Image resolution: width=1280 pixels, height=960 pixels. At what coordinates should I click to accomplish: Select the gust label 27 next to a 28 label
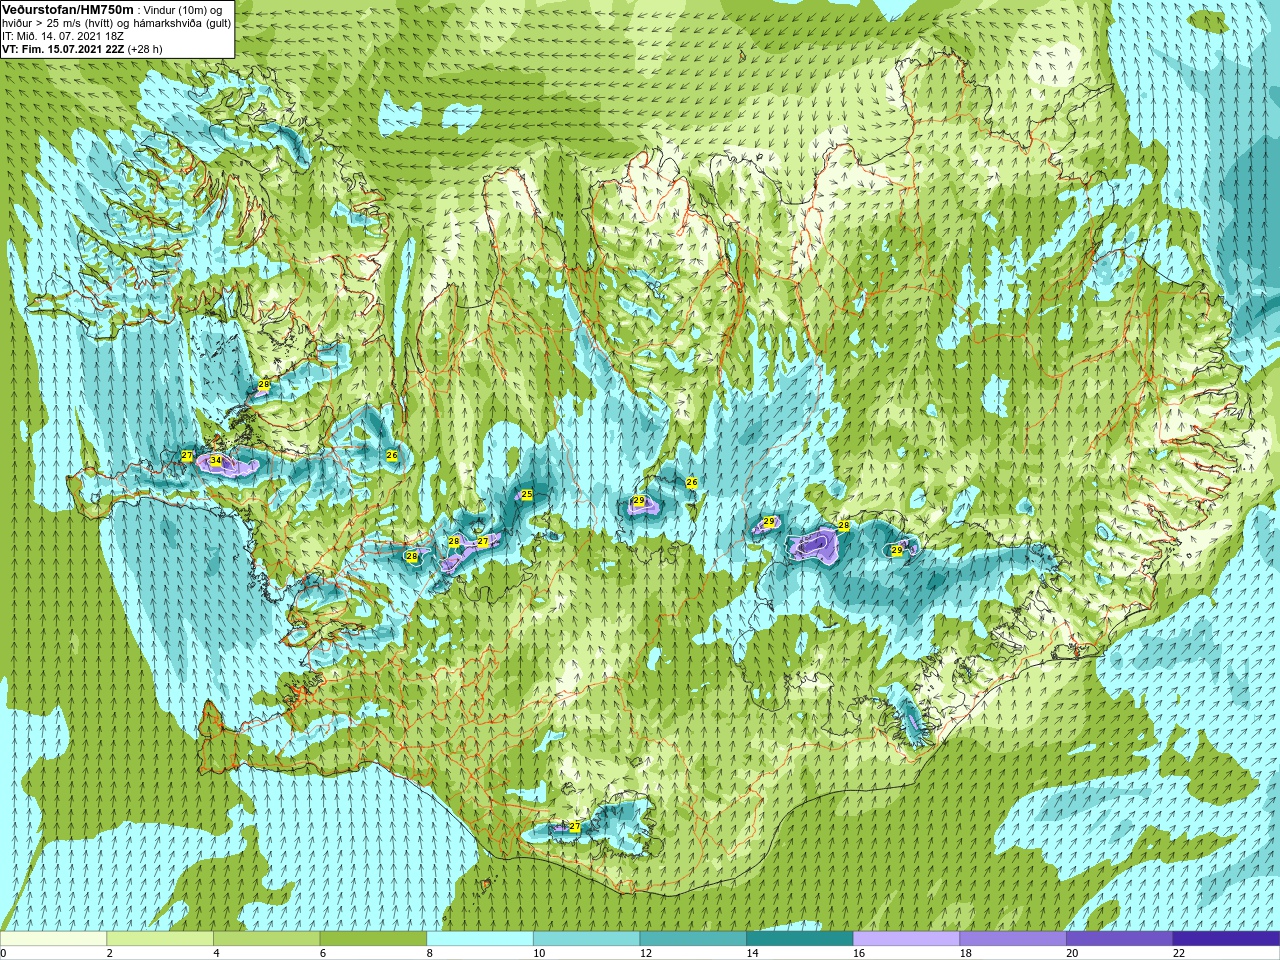[x=483, y=541]
